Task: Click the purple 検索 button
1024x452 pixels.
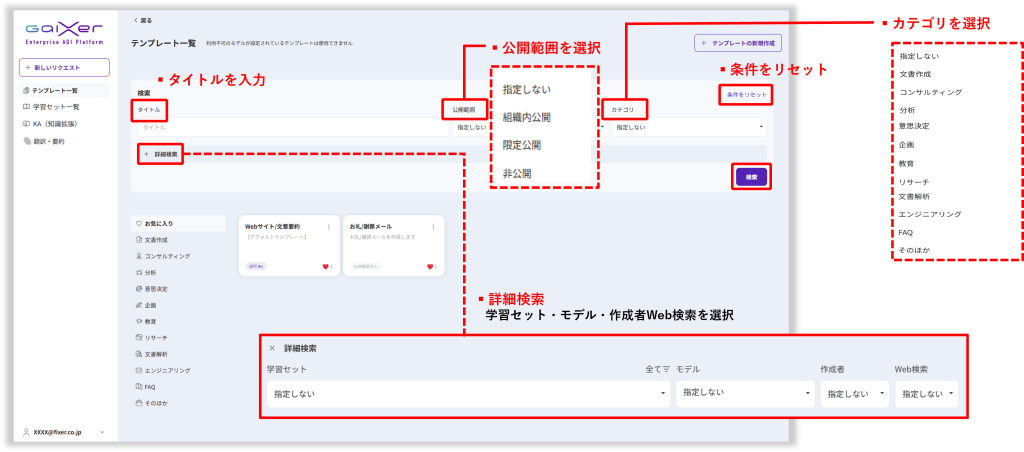Action: [x=751, y=176]
